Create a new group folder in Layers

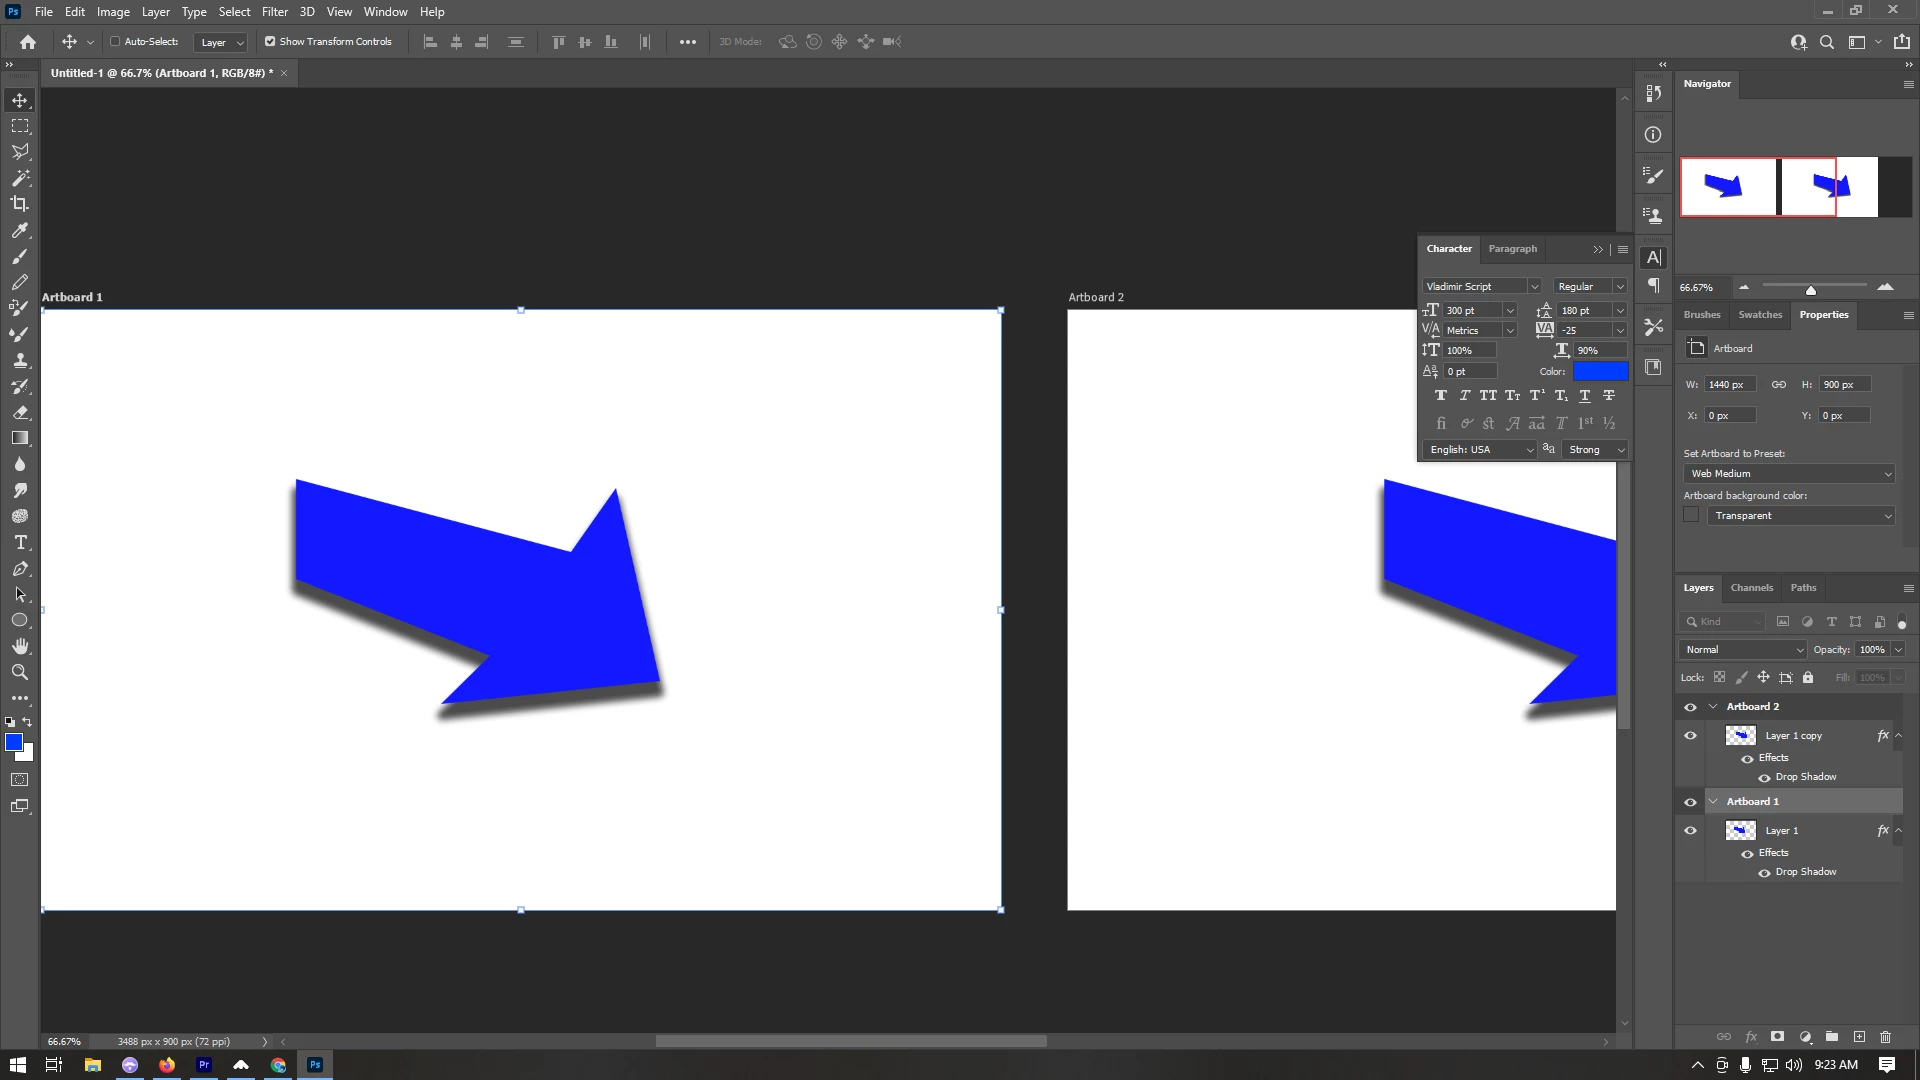coord(1832,1037)
